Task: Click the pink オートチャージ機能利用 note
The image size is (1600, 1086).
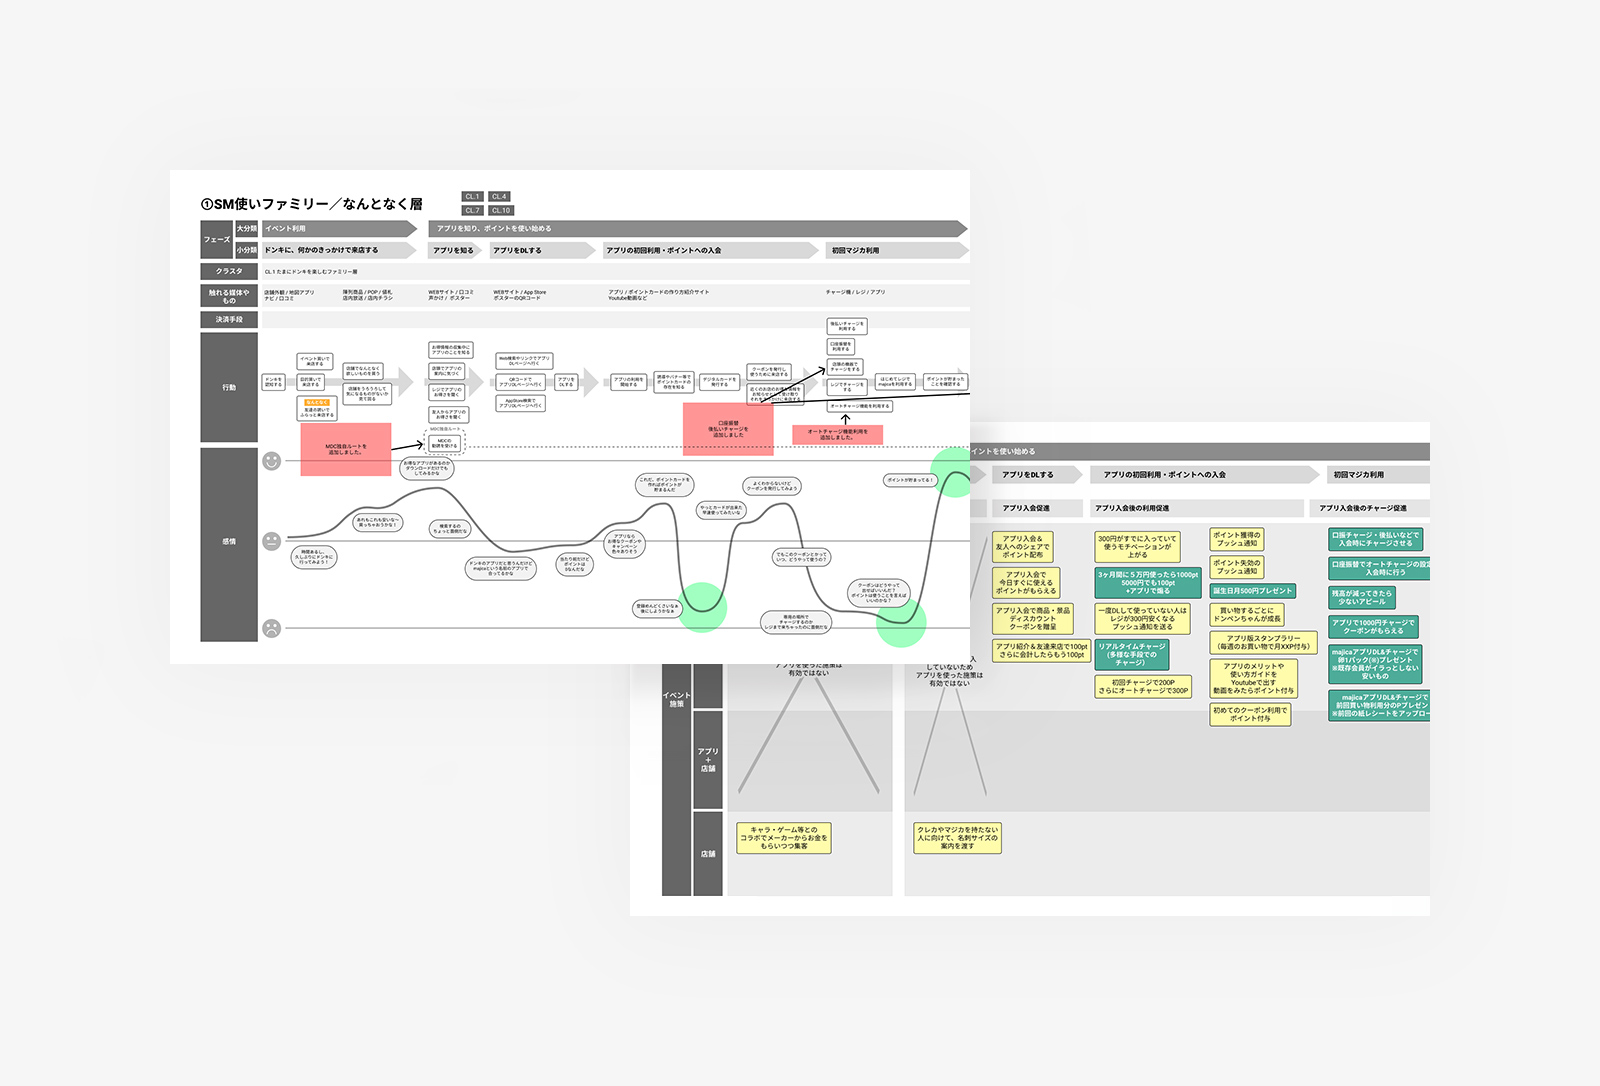Action: click(837, 434)
